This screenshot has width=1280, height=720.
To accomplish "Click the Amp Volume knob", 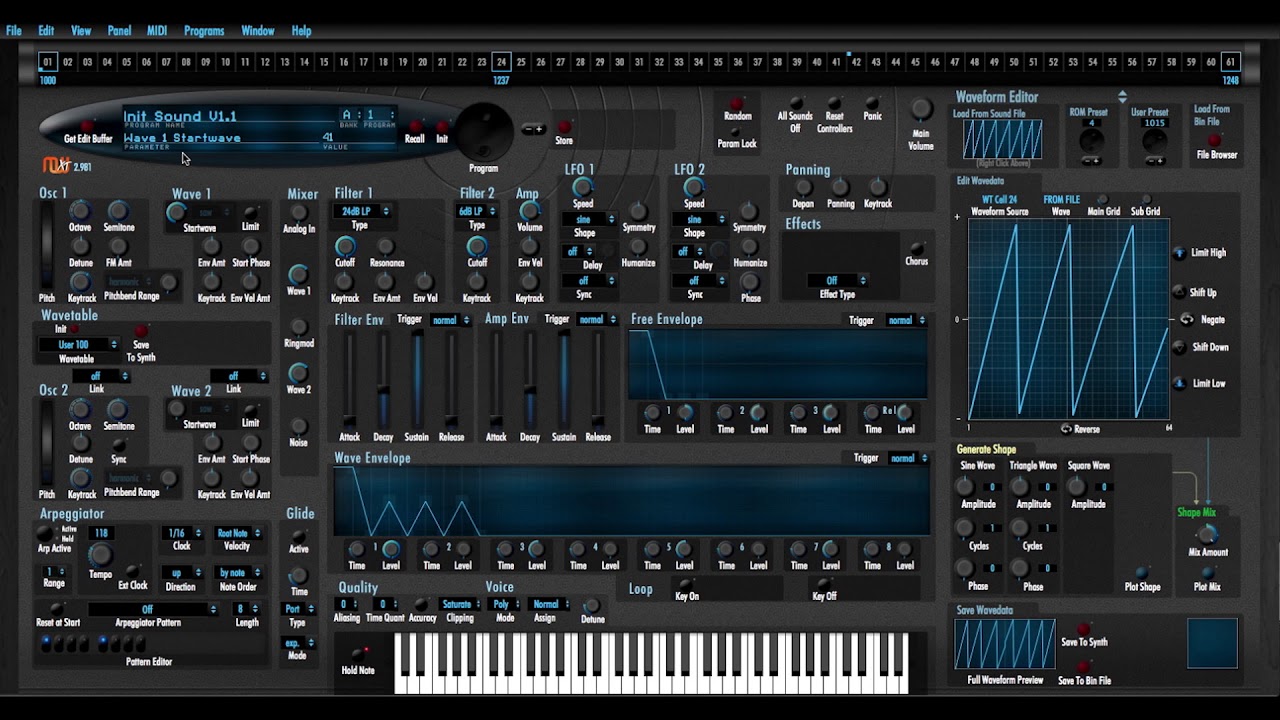I will (x=530, y=211).
